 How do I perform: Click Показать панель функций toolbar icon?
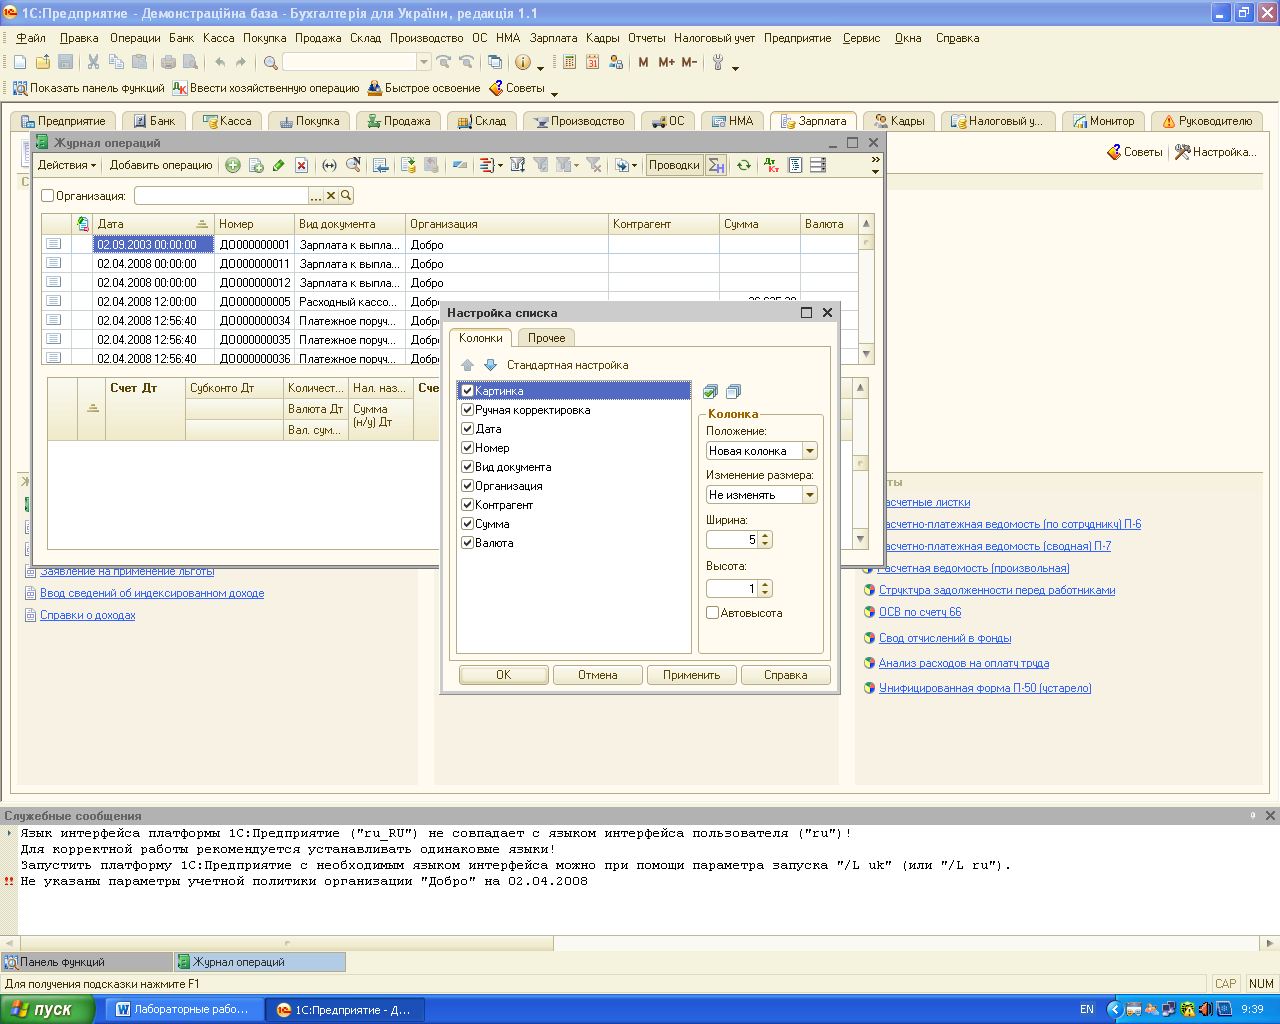click(20, 88)
